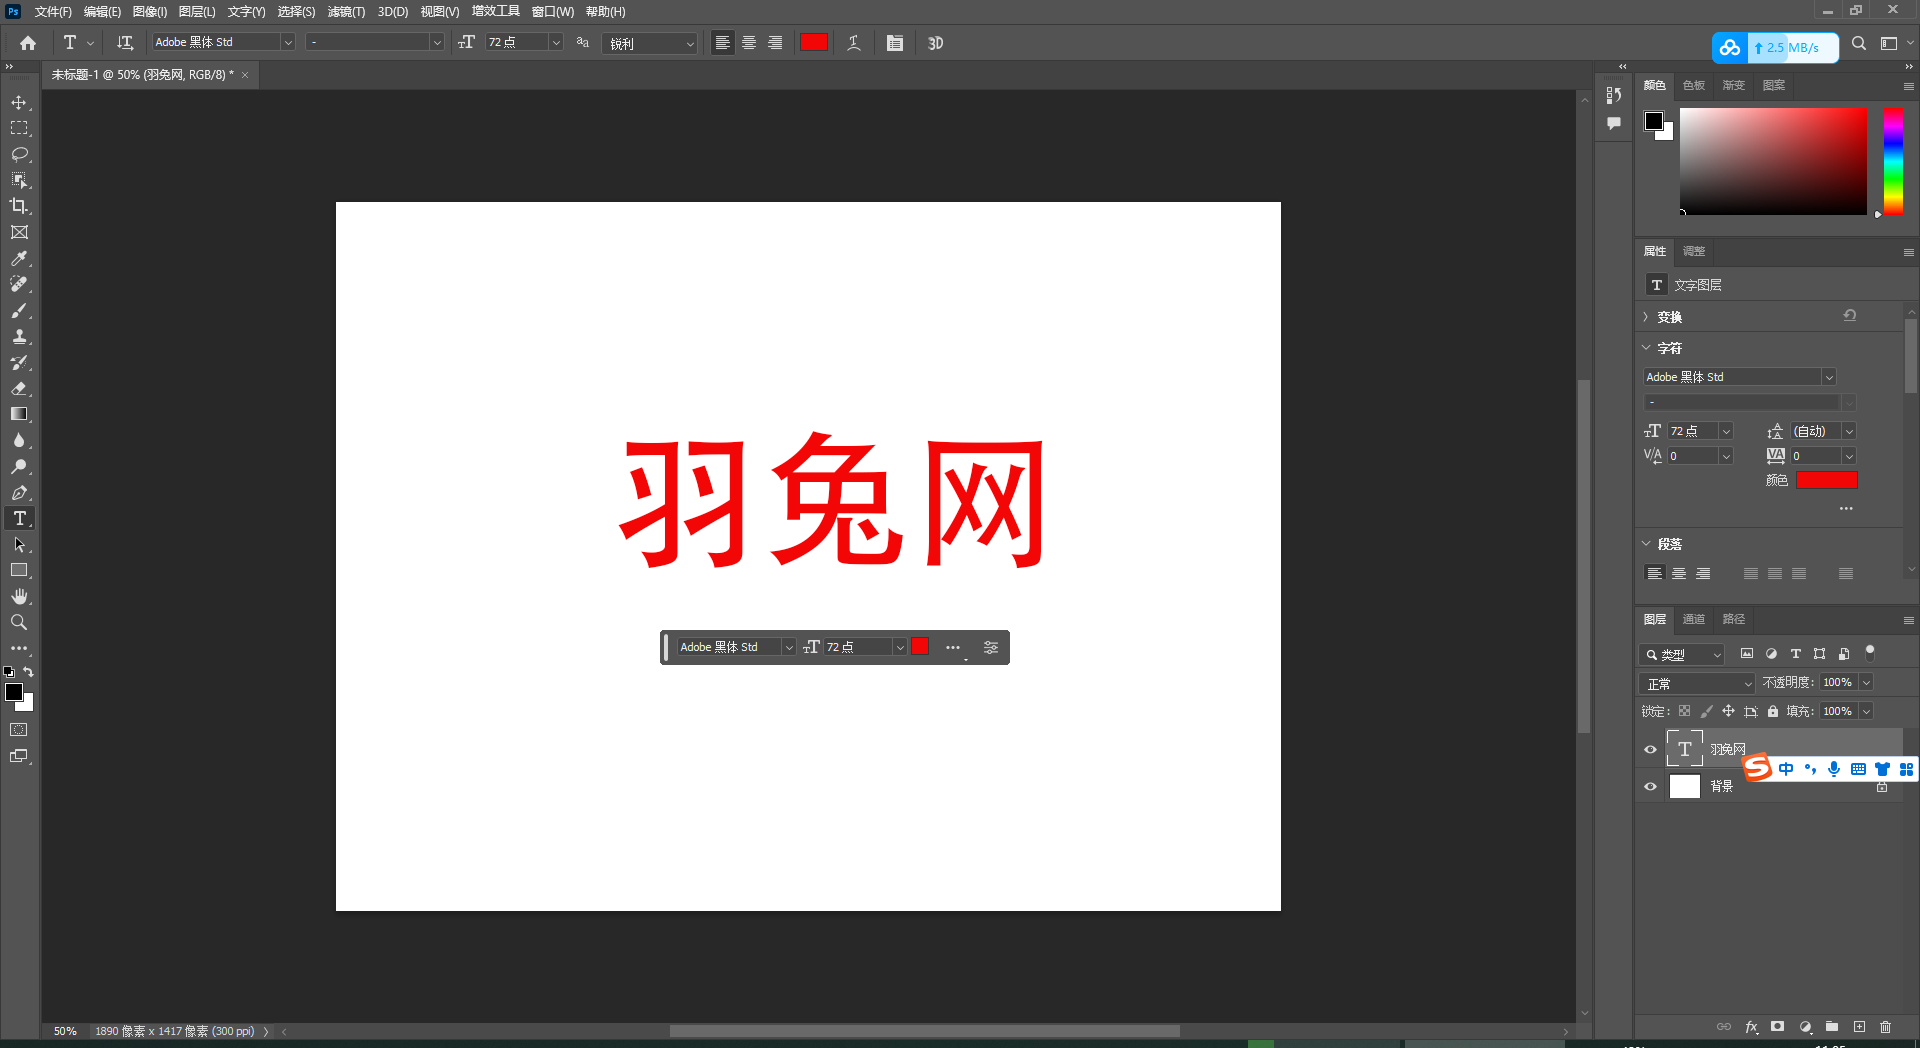Select the History Brush tool

coord(19,362)
